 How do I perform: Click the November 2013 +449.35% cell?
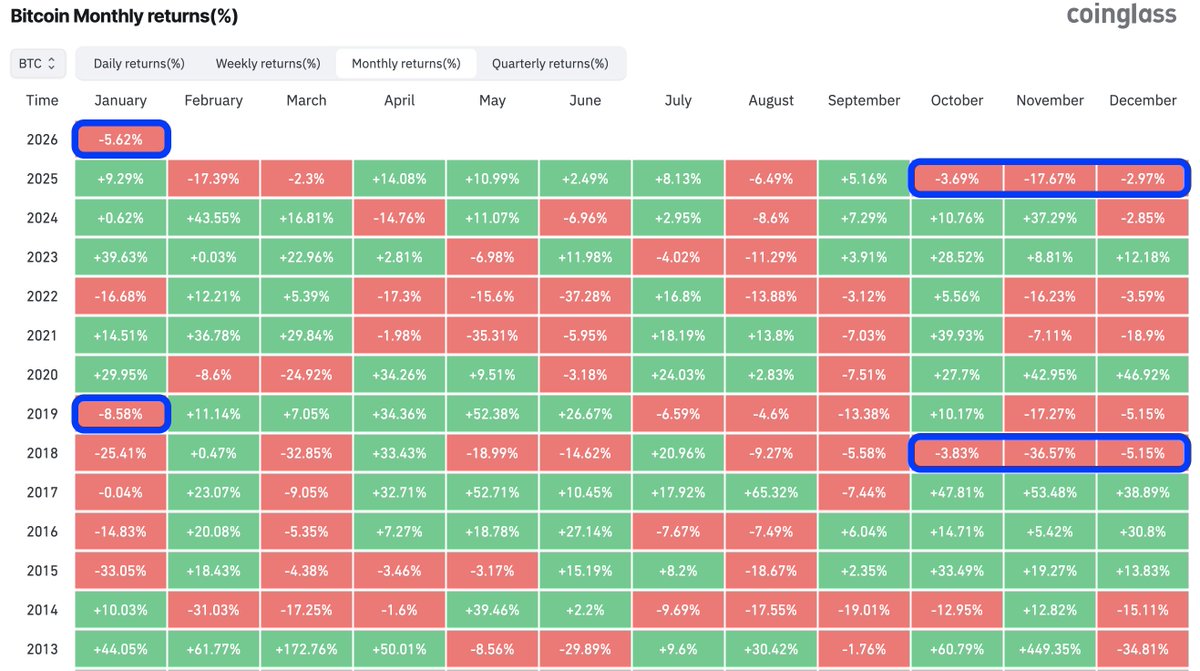click(1049, 648)
